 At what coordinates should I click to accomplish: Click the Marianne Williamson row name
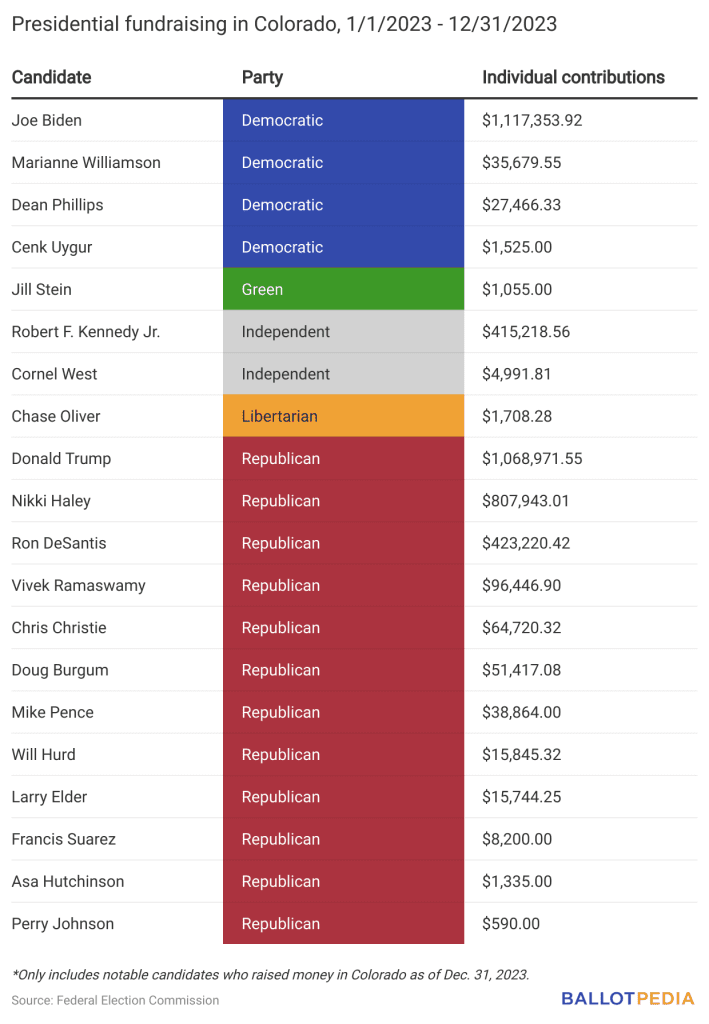[86, 162]
